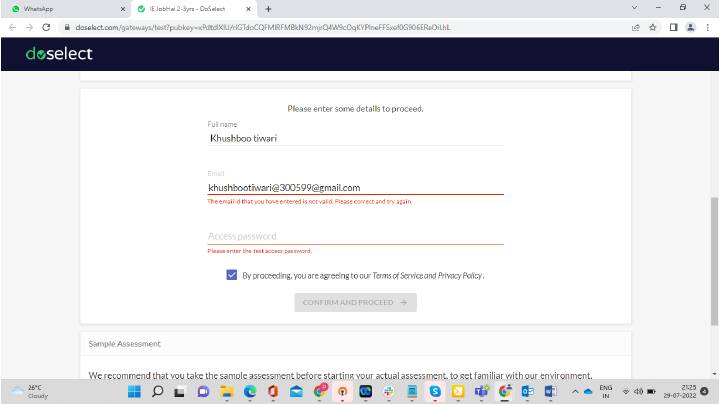
Task: Go back using the browser back arrow
Action: [12, 27]
